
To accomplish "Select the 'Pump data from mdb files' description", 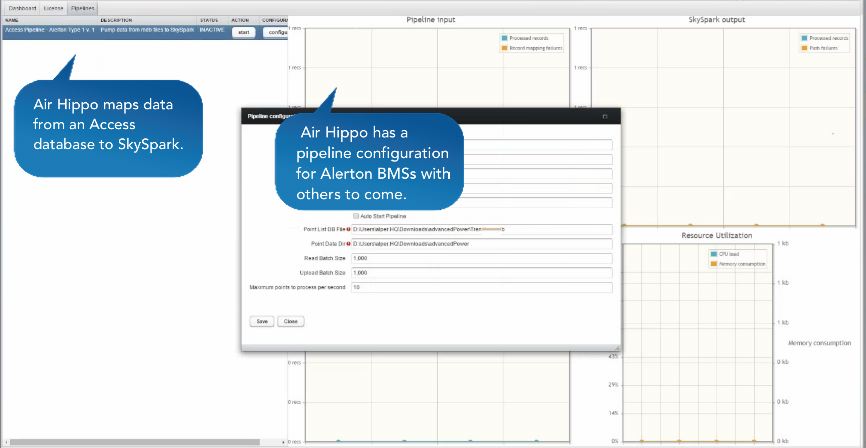I will coord(147,30).
